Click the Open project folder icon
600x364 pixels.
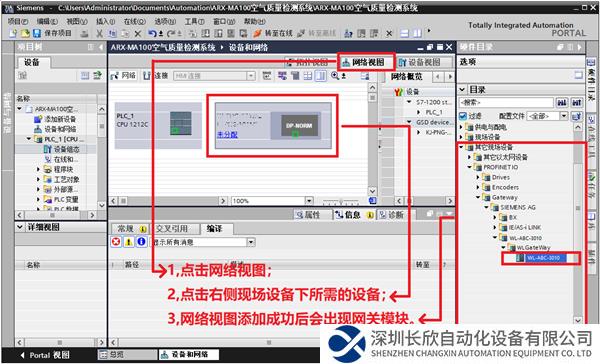click(25, 33)
